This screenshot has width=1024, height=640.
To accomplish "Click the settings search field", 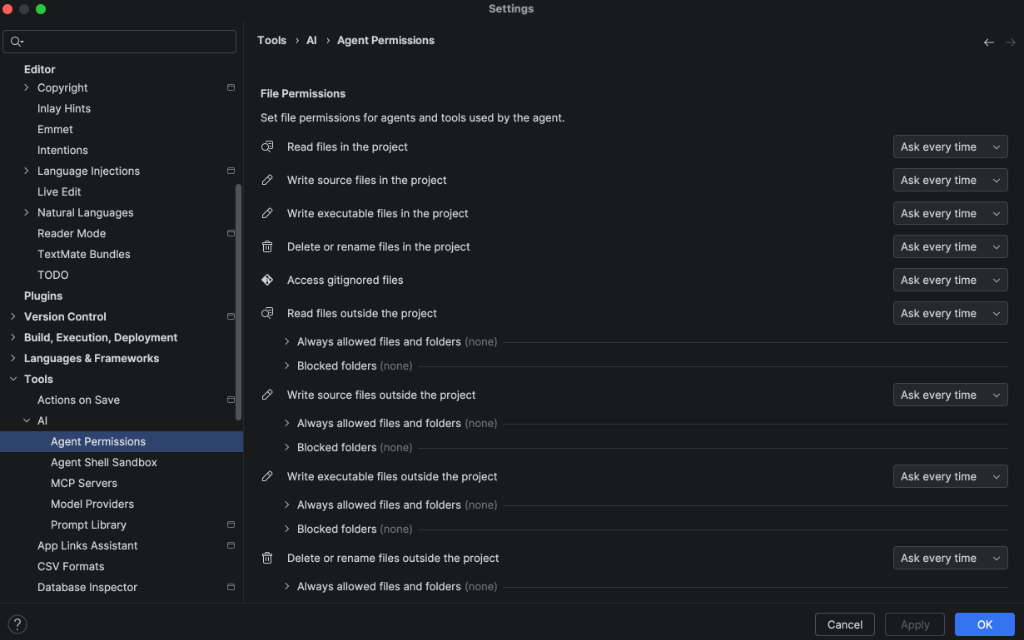I will 120,41.
